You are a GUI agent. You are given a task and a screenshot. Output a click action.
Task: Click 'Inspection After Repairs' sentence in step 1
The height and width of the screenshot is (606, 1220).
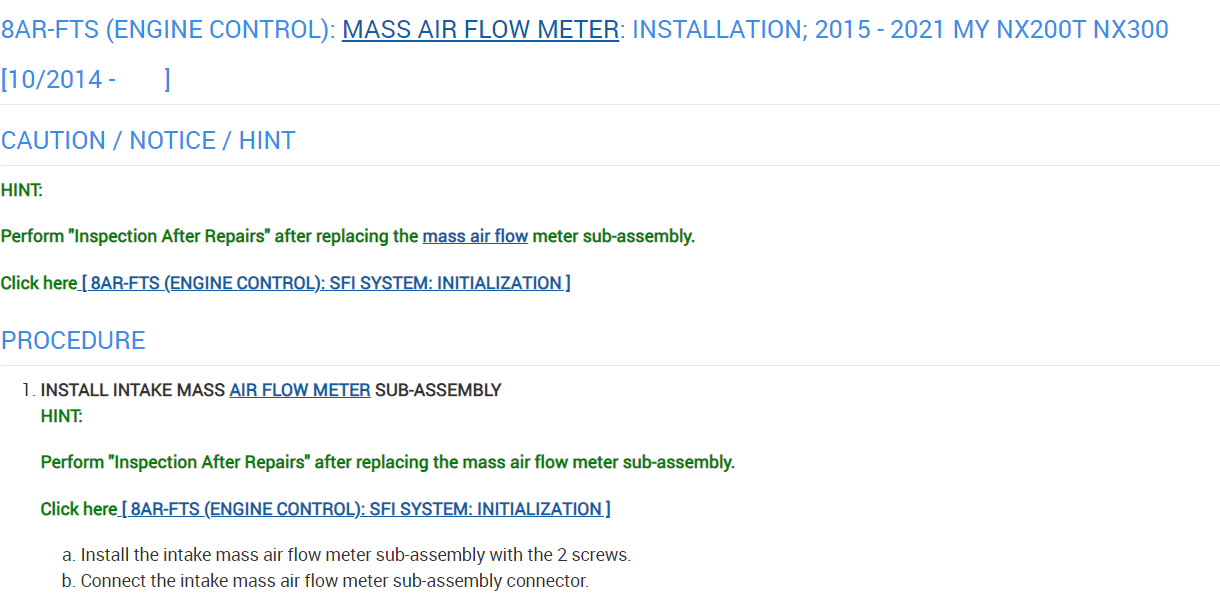pyautogui.click(x=387, y=462)
